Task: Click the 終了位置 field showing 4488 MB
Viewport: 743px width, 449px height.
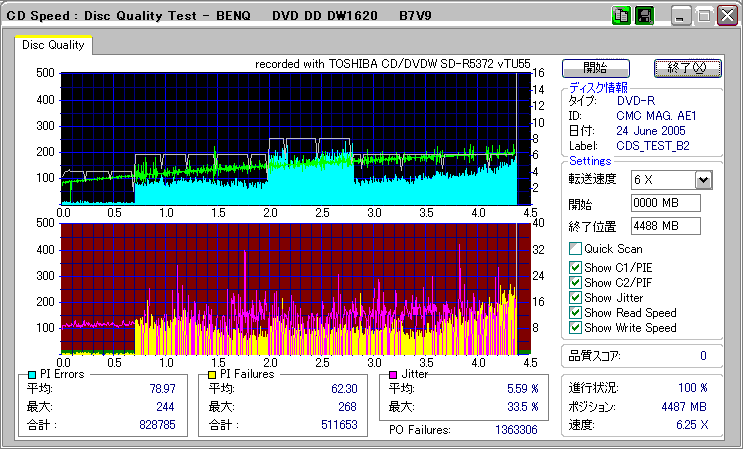Action: (665, 225)
